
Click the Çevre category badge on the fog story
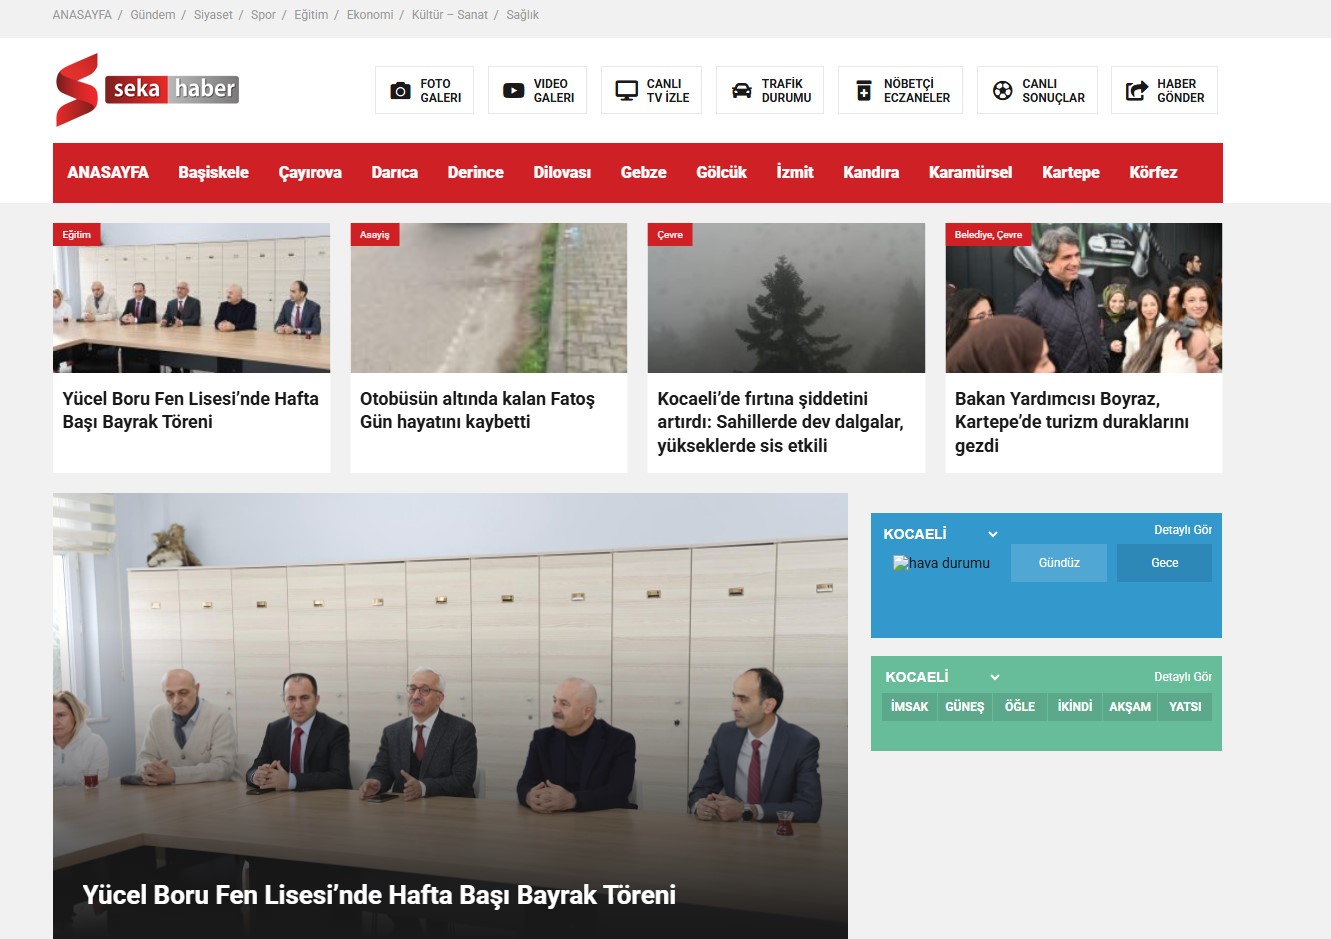pos(669,234)
